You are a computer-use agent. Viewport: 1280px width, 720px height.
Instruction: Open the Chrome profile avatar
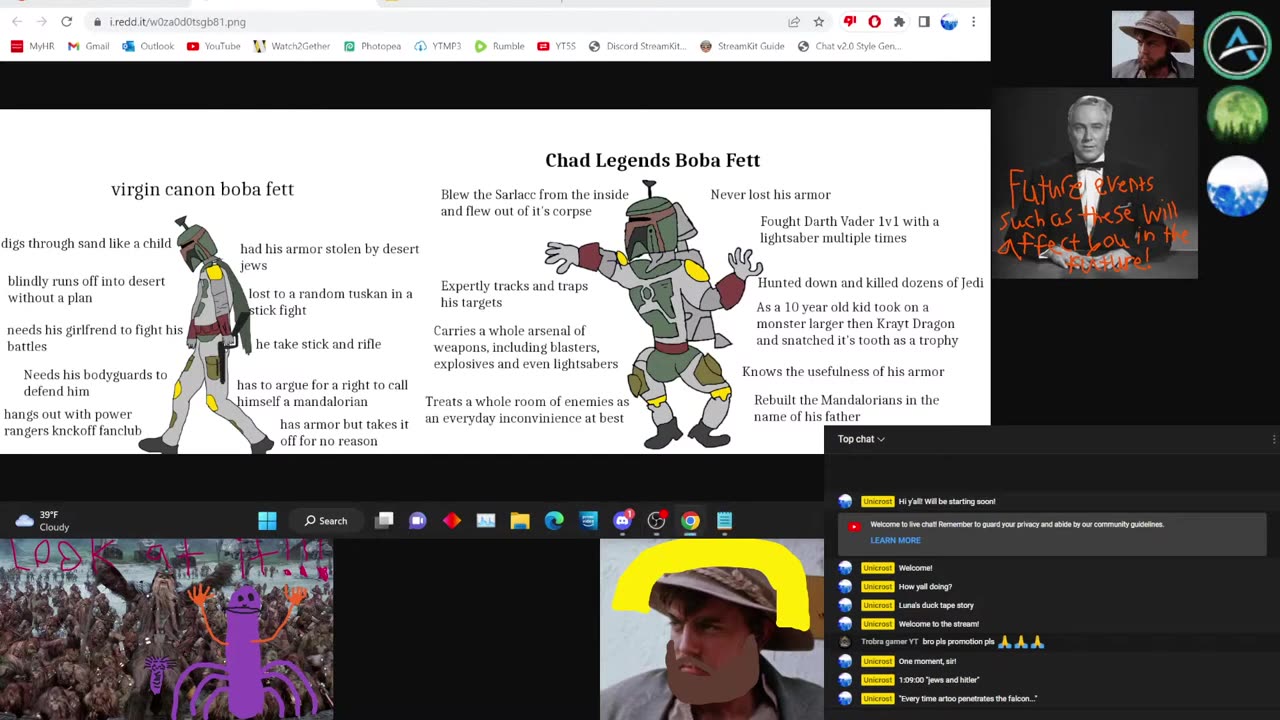pyautogui.click(x=949, y=22)
